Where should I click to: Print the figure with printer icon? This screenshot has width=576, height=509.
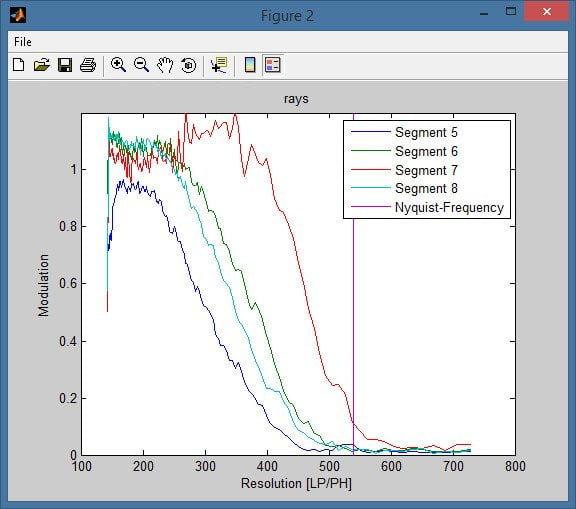pos(88,65)
